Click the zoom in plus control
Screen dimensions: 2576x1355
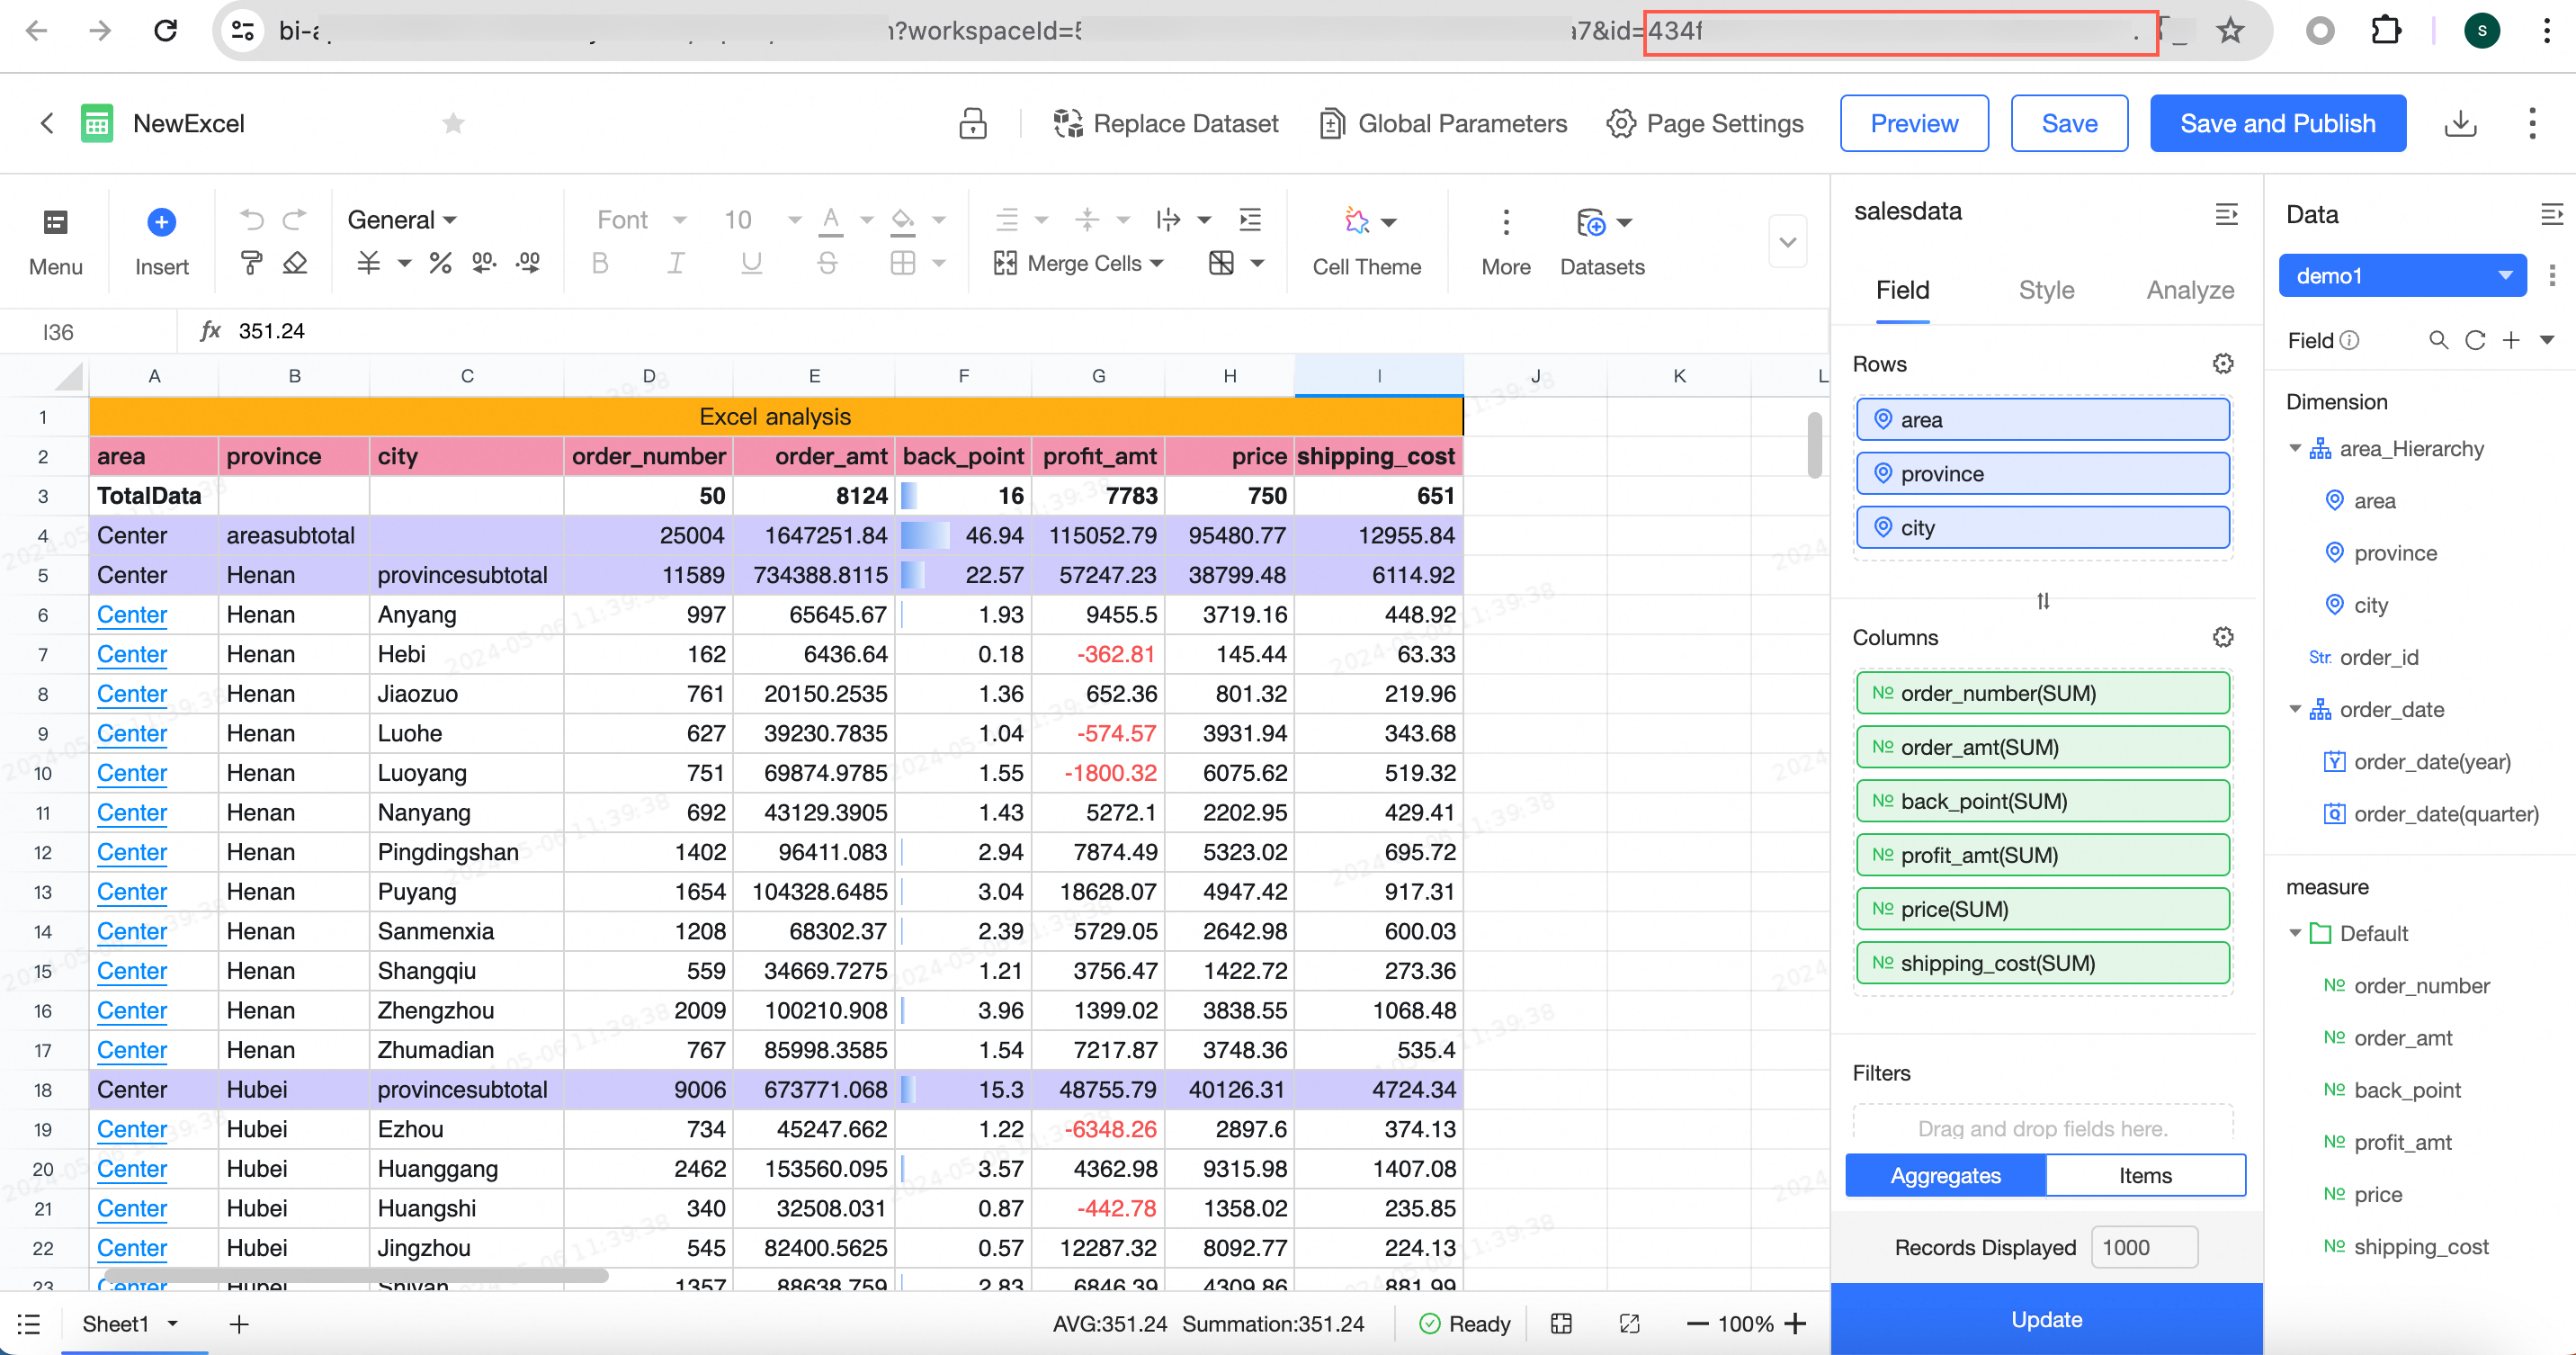tap(1796, 1324)
